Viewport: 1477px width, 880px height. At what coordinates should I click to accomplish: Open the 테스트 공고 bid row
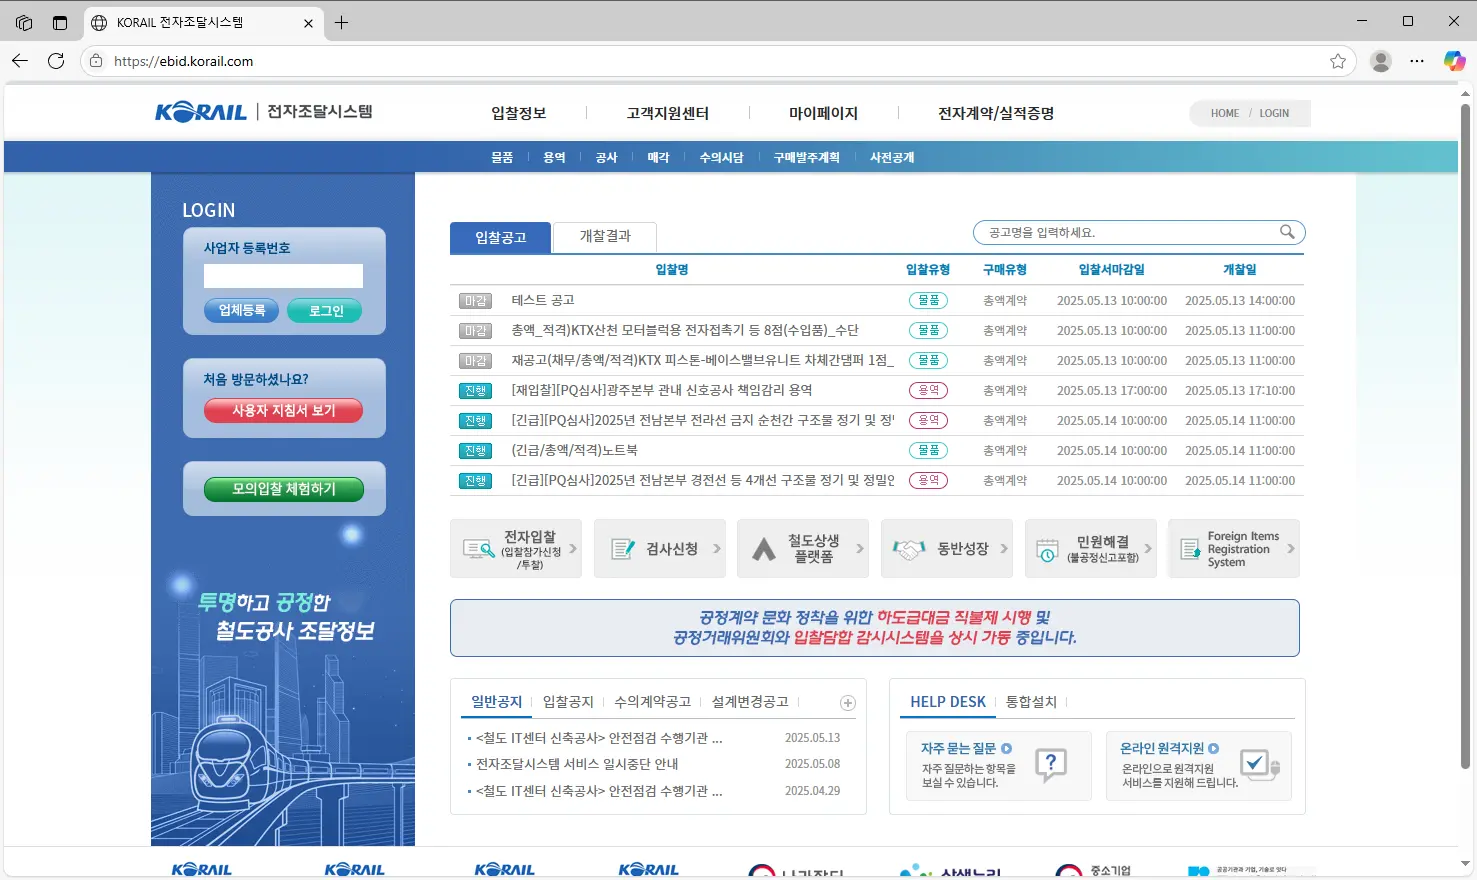[877, 300]
